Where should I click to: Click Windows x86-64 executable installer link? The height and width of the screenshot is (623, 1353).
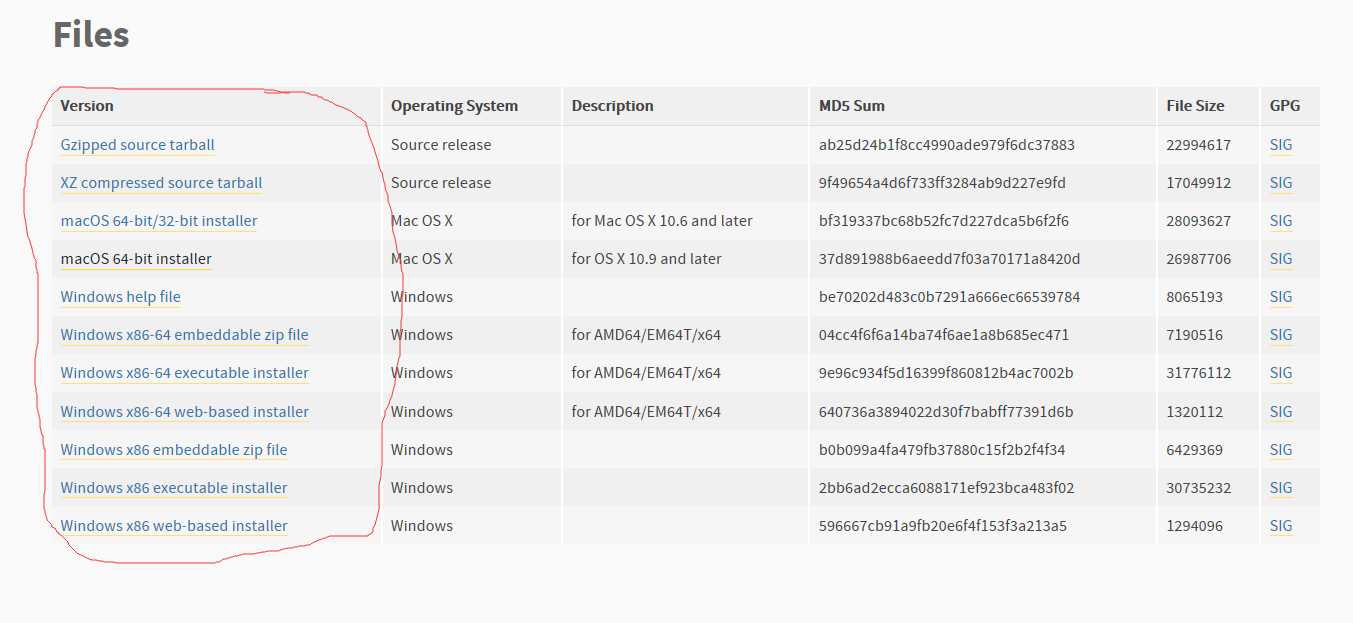184,373
